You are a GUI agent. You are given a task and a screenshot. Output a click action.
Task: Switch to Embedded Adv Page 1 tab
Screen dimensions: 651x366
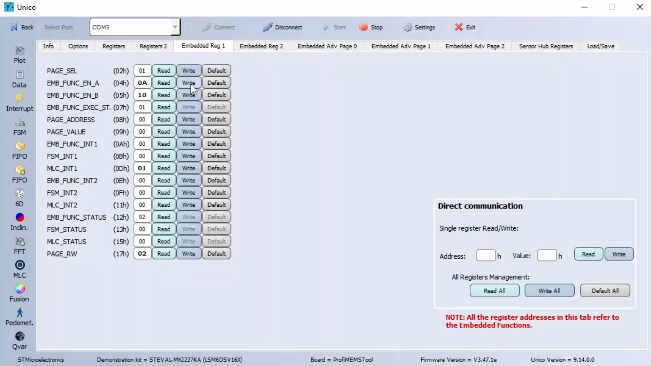click(x=401, y=46)
